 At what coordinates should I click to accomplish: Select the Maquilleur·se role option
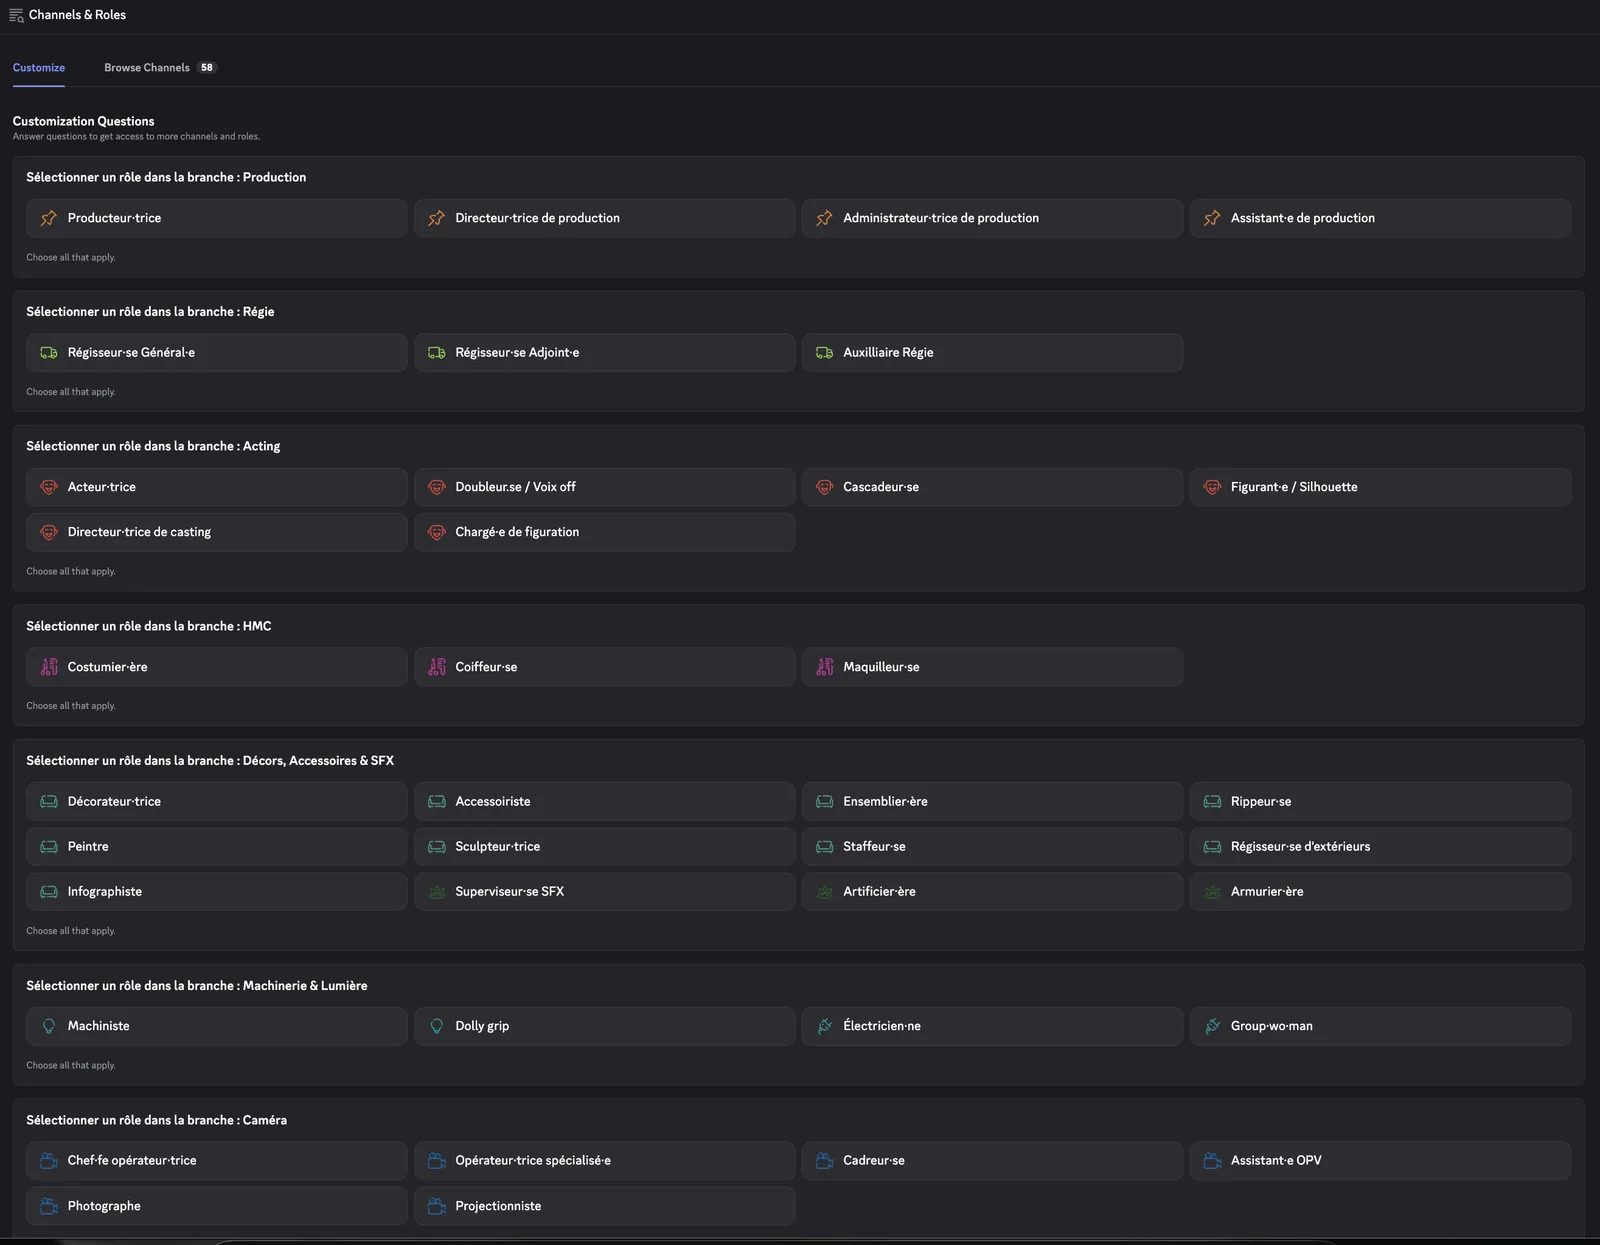point(992,667)
